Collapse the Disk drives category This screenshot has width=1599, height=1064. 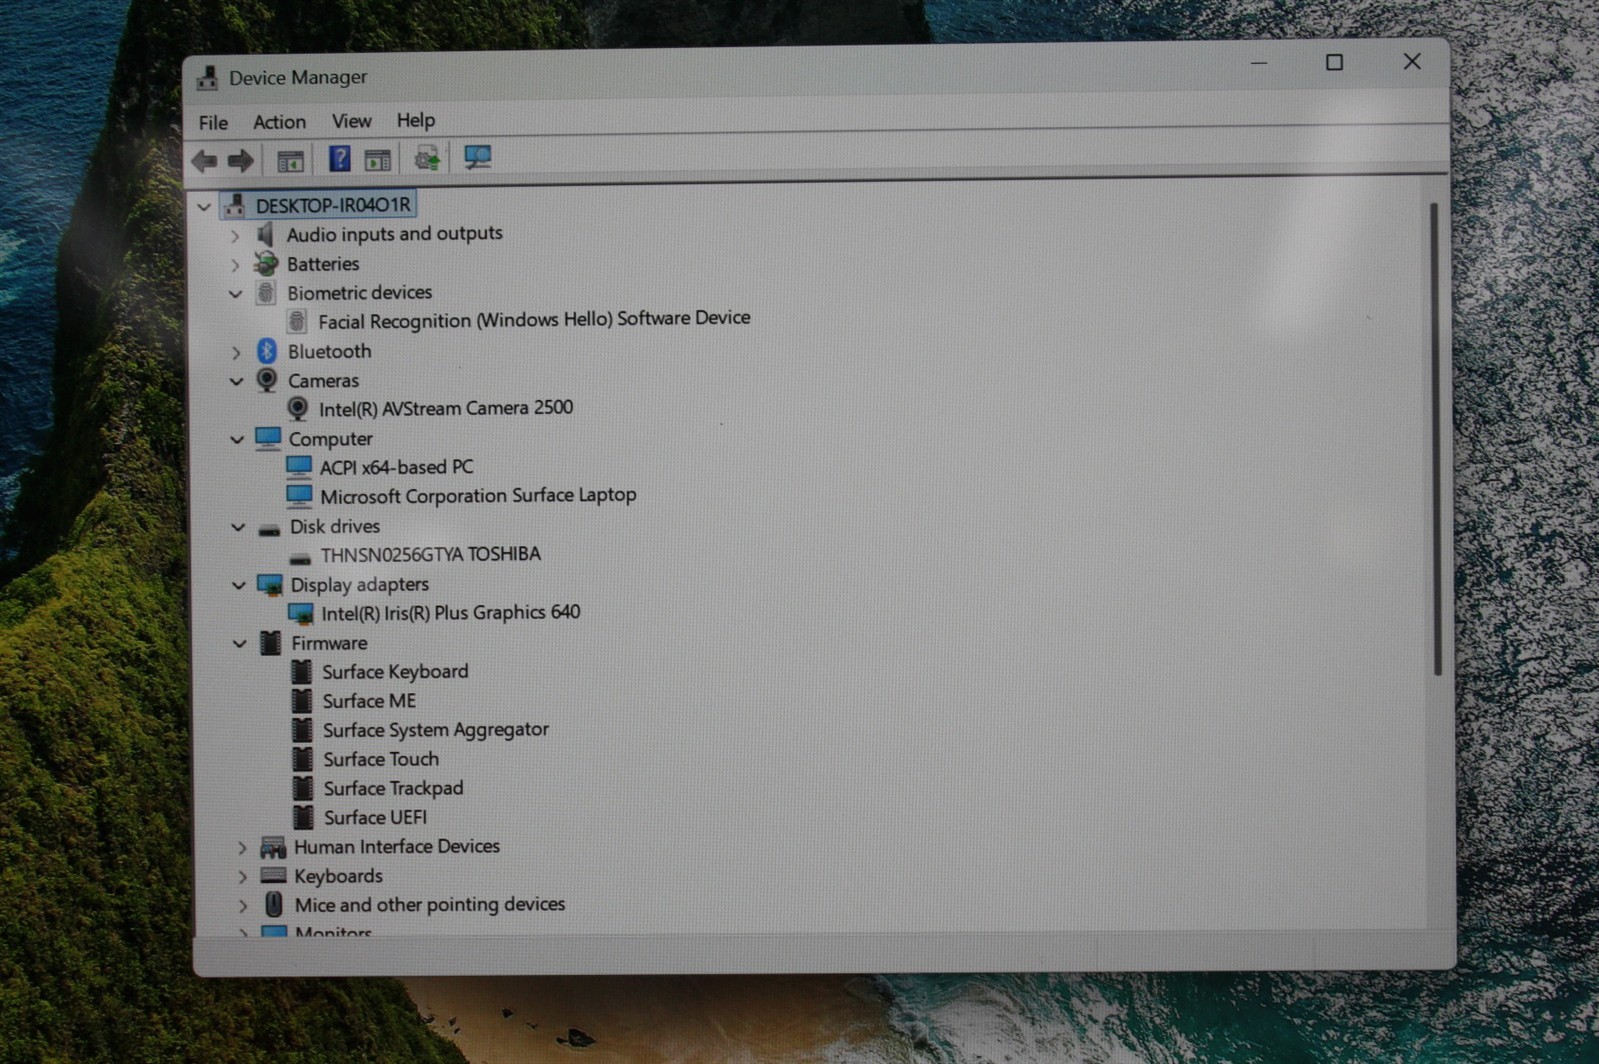point(238,527)
